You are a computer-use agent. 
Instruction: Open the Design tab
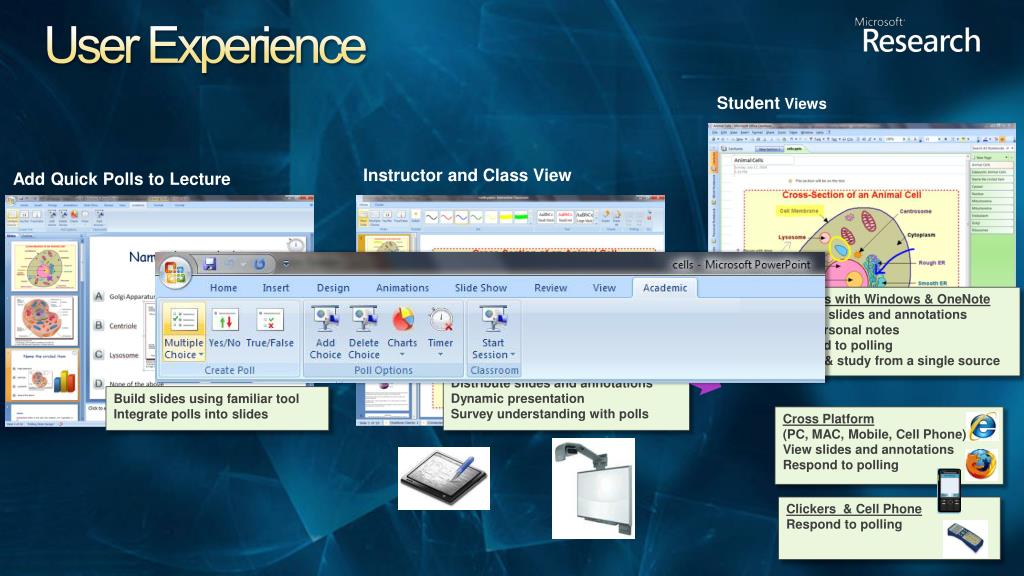point(333,288)
